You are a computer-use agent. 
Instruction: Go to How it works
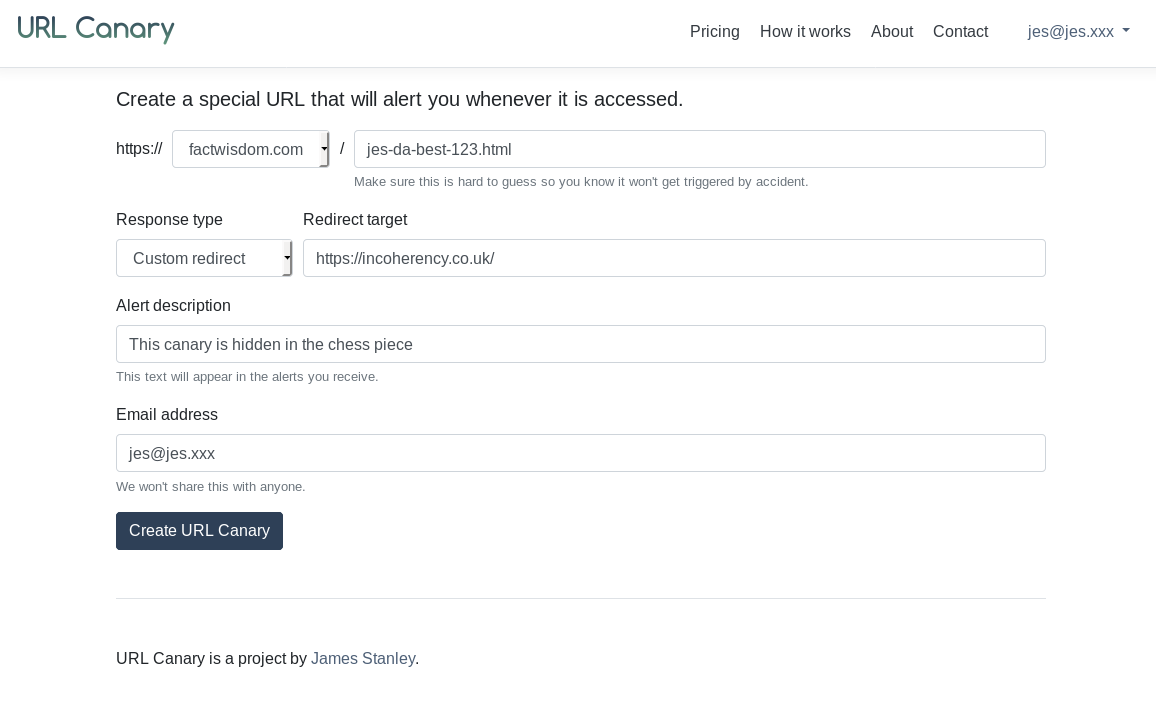(805, 32)
